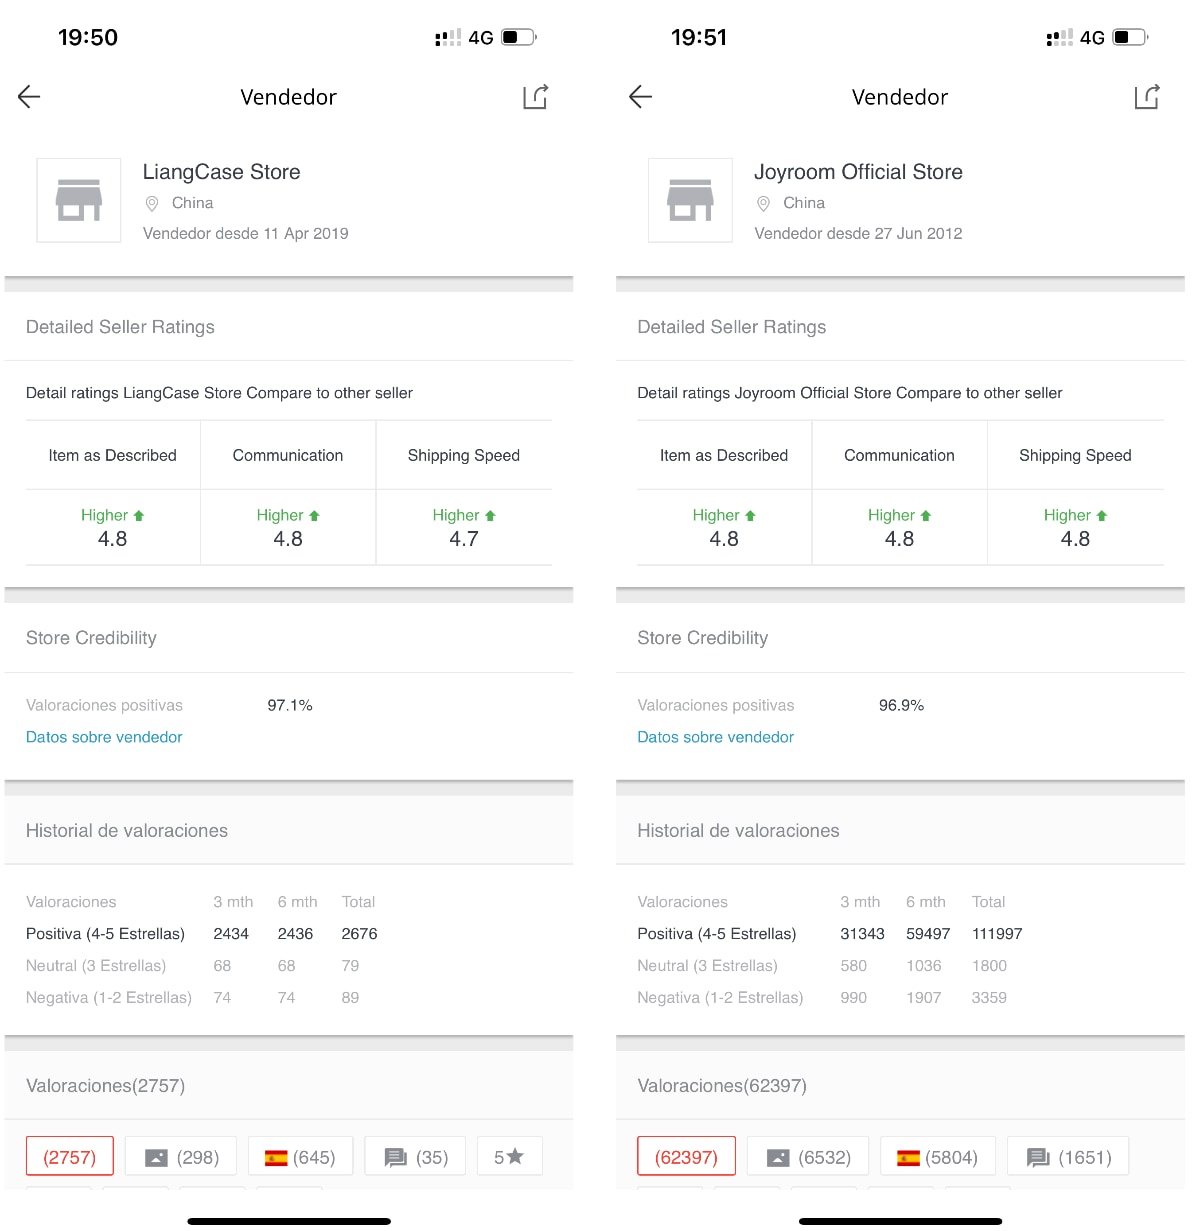Filter Joyroom reviews with photos (6532)
This screenshot has width=1200, height=1231.
(x=808, y=1157)
